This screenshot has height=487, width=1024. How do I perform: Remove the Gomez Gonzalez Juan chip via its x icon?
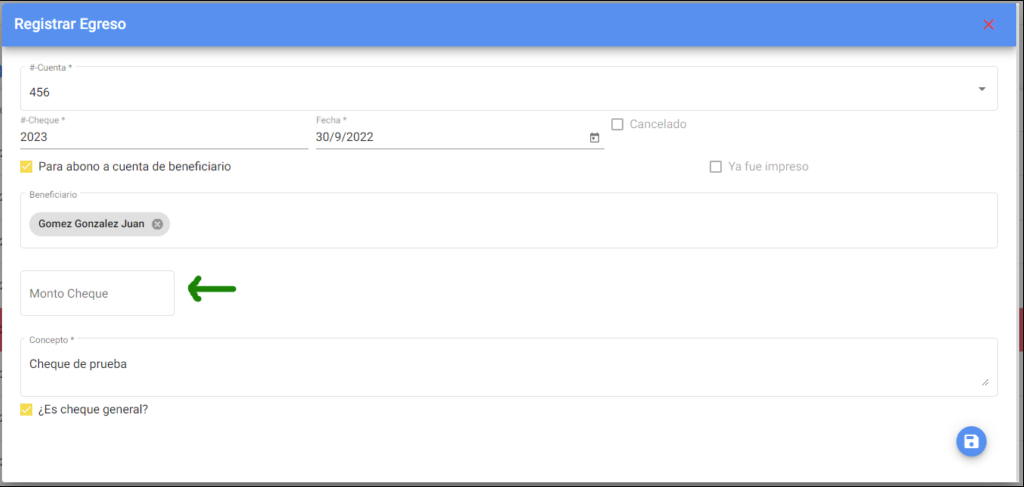(157, 224)
